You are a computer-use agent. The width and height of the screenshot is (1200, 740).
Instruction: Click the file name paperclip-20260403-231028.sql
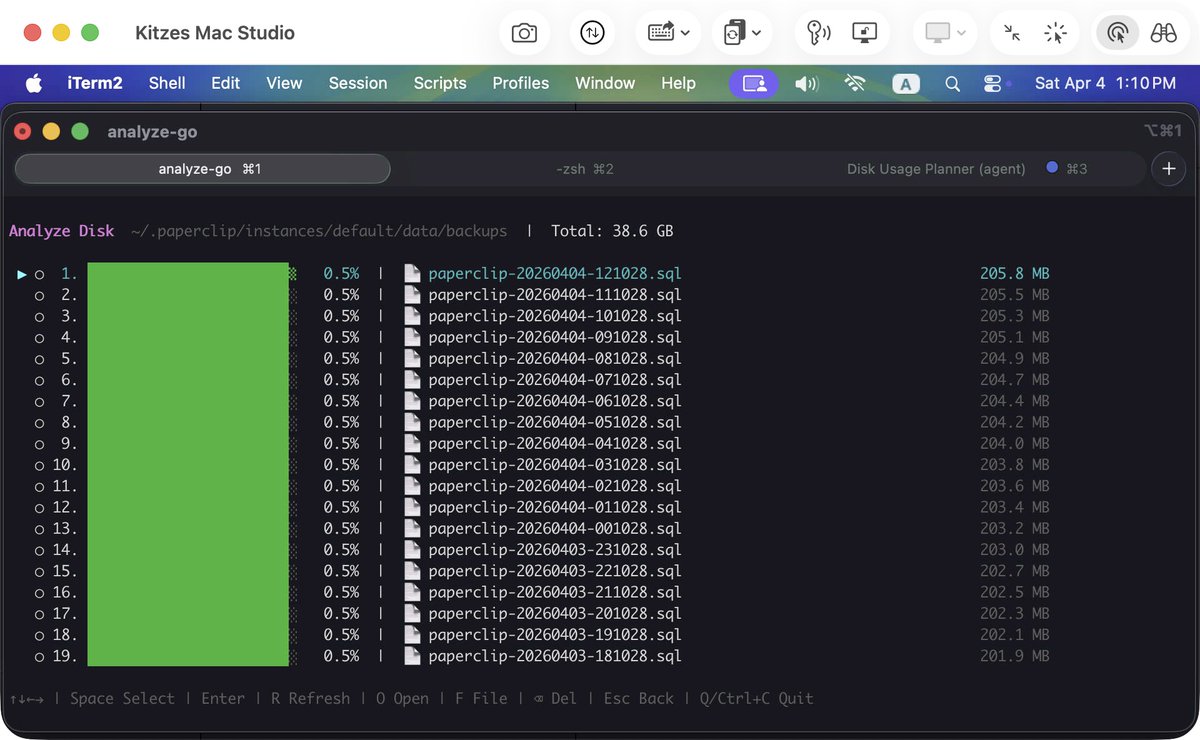pyautogui.click(x=555, y=550)
